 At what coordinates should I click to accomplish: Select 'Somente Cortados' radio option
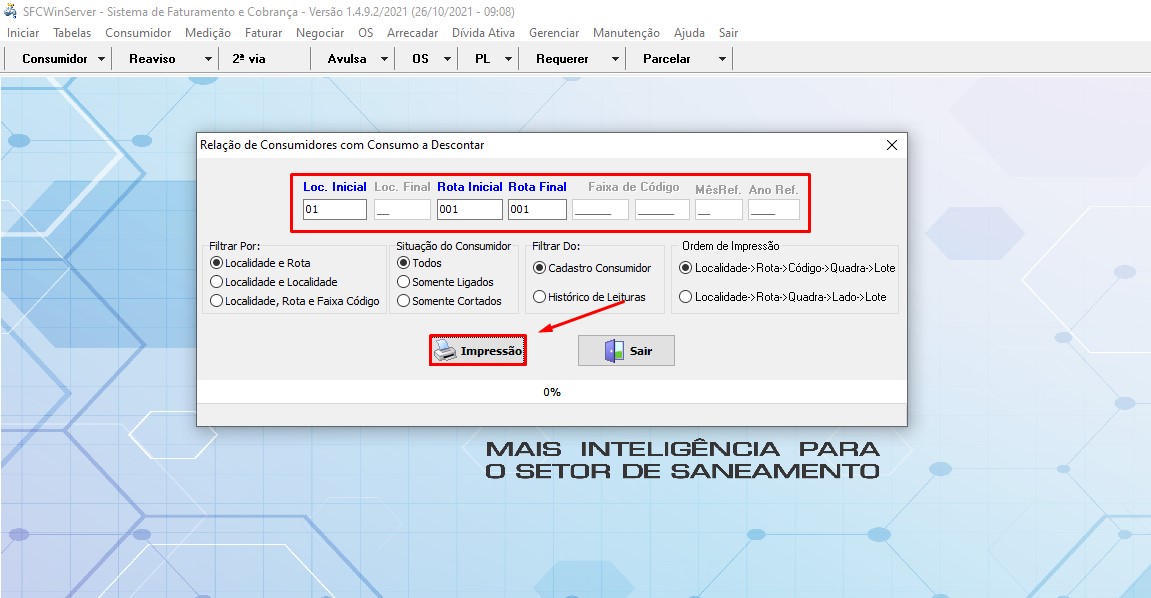[404, 300]
